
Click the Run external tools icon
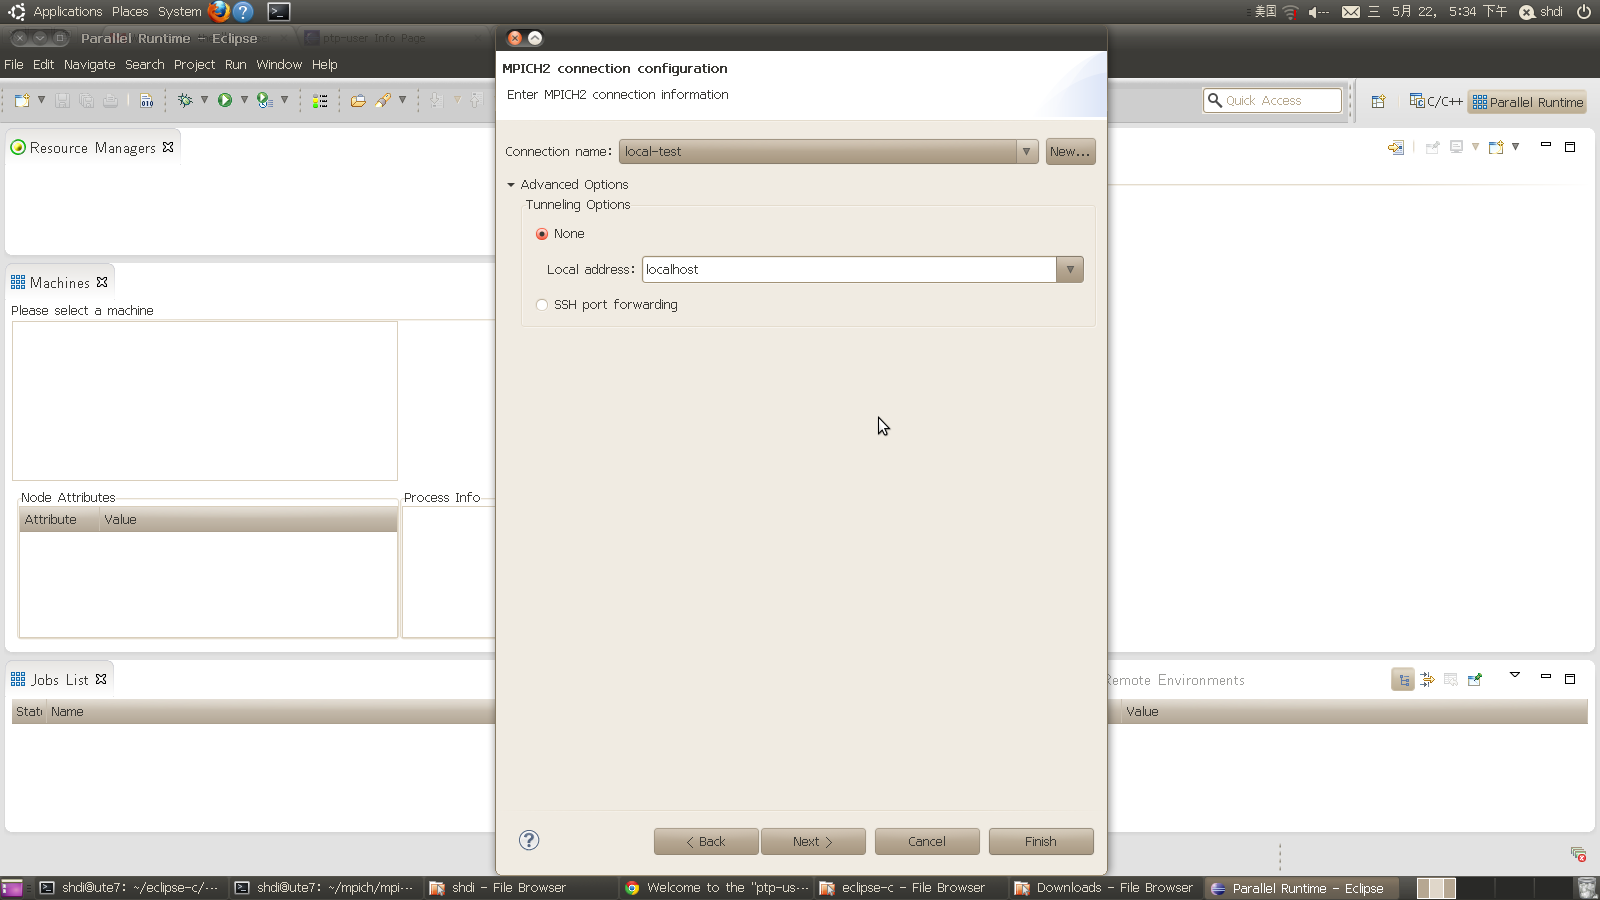(265, 100)
